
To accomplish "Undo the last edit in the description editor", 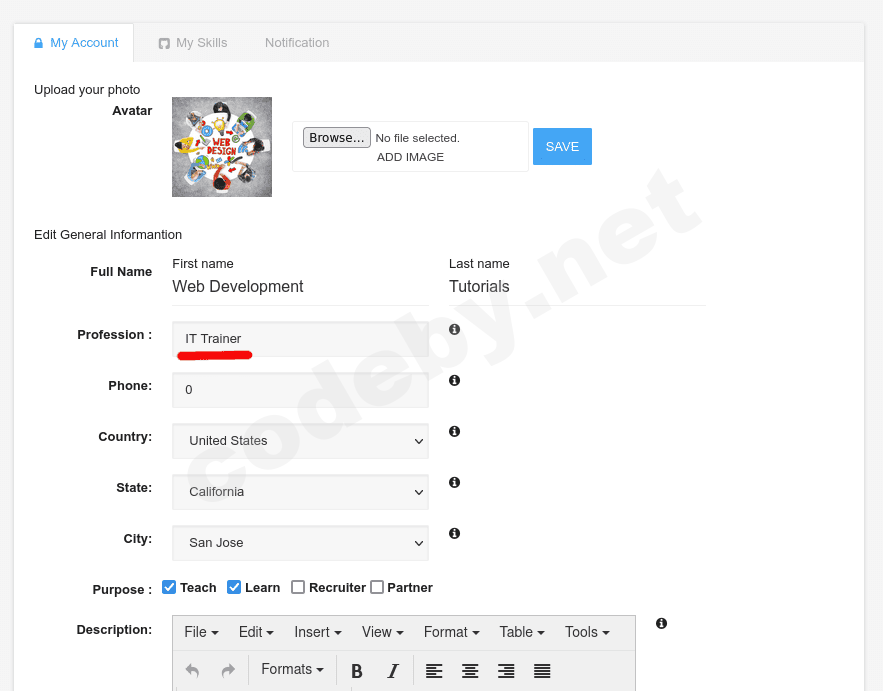I will click(192, 670).
